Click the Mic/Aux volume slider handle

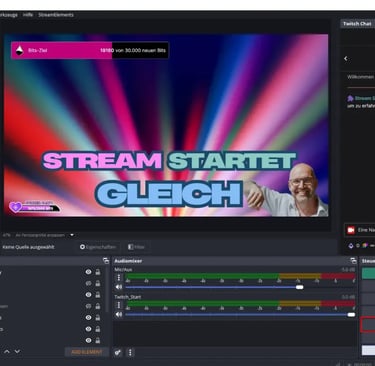pos(300,287)
